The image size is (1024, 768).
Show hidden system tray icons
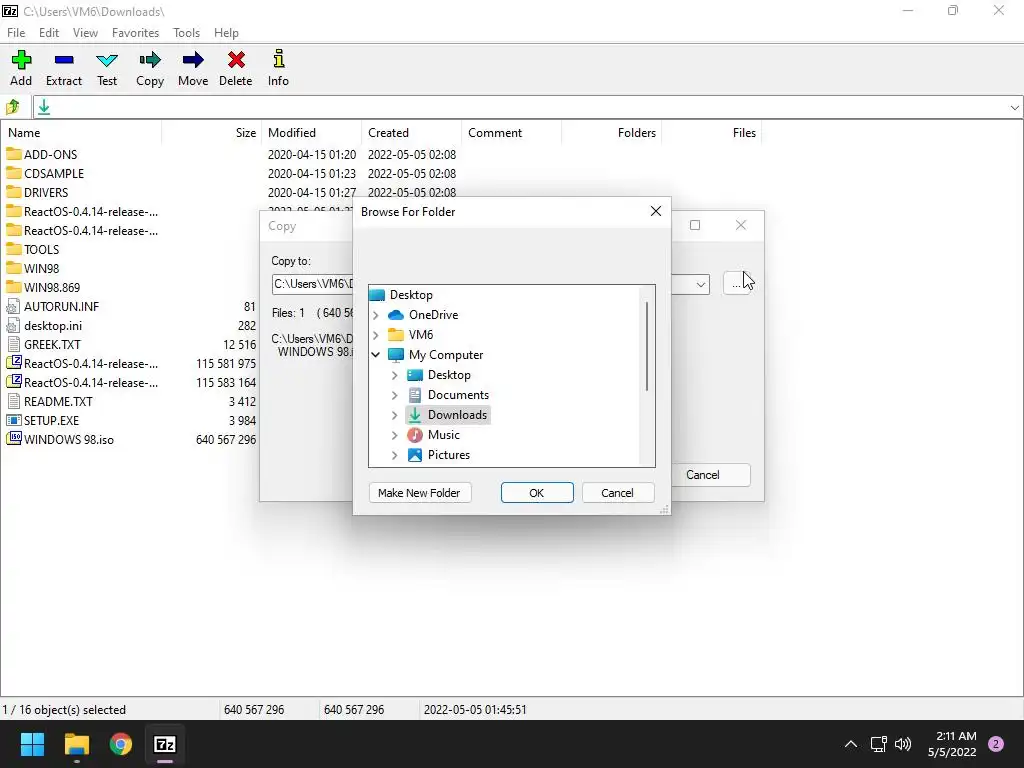[x=851, y=744]
